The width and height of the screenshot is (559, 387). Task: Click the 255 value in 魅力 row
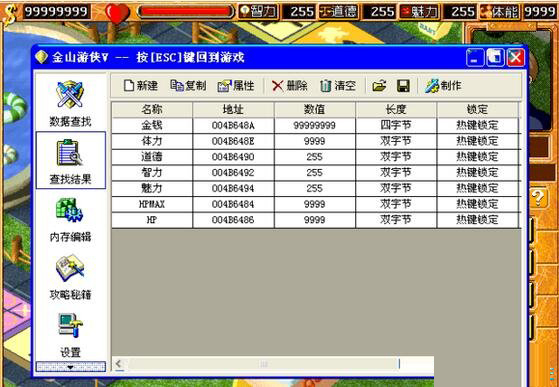[x=314, y=188]
